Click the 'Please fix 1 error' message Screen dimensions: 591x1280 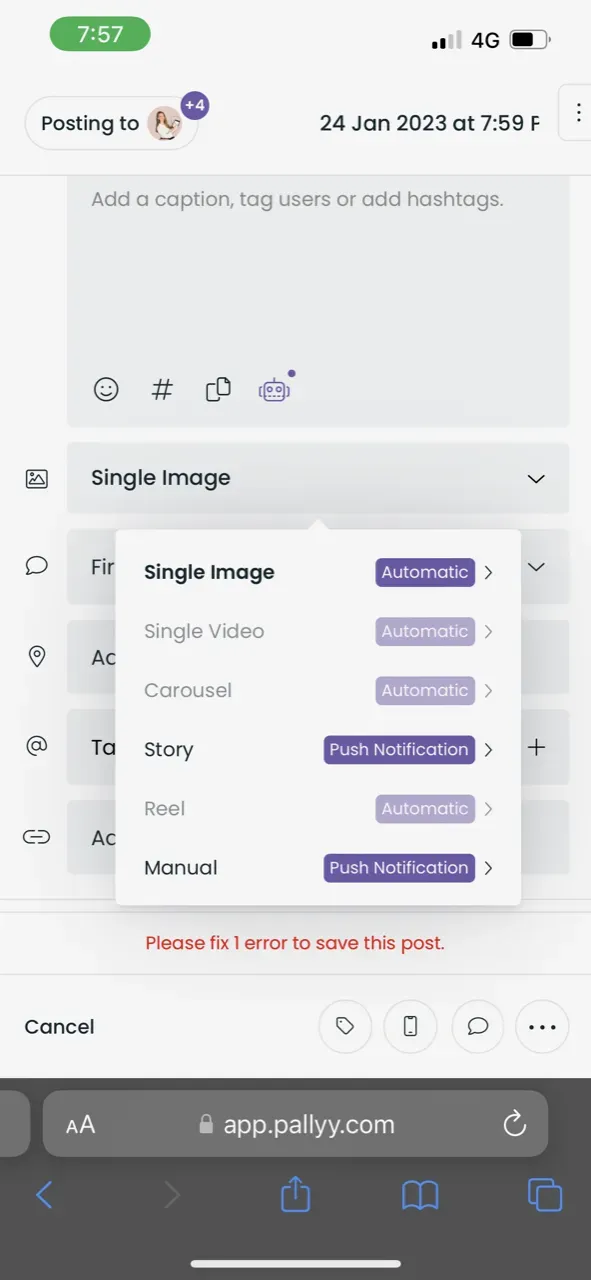pos(295,943)
